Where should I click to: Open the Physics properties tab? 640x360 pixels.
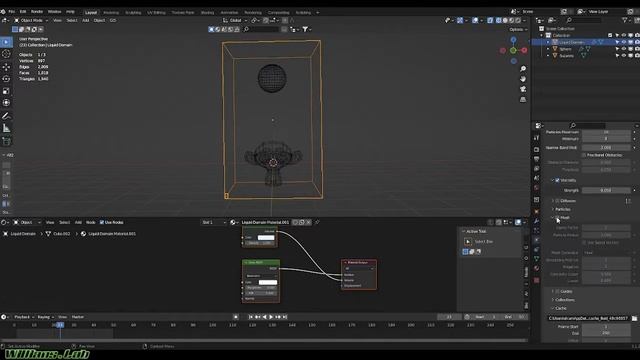coord(536,240)
